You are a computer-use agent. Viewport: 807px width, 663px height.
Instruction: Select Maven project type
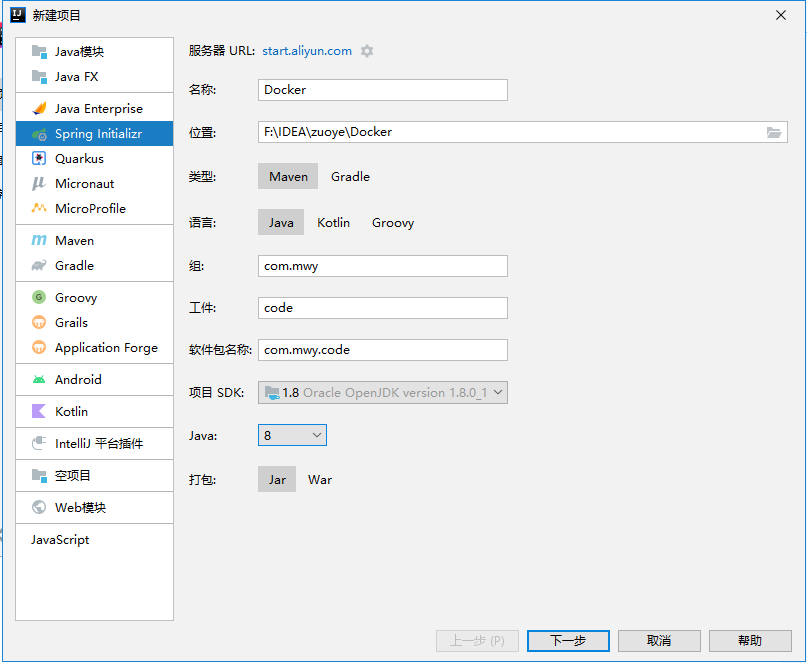[x=288, y=177]
